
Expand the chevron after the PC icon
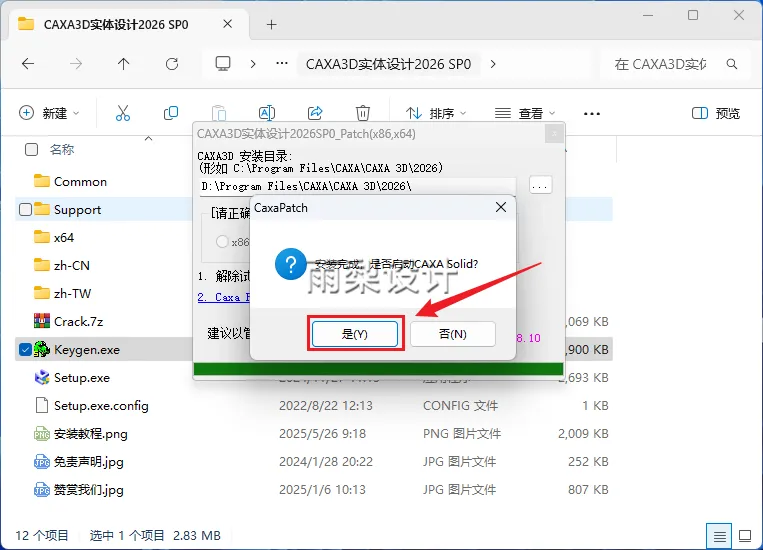(x=253, y=64)
